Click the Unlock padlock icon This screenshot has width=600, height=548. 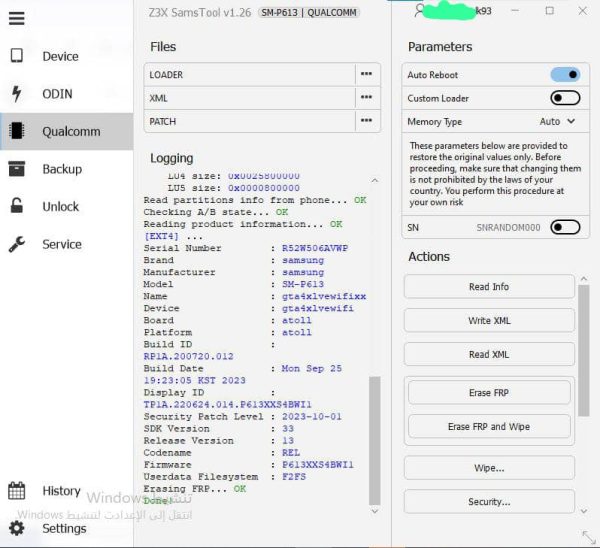[x=16, y=206]
